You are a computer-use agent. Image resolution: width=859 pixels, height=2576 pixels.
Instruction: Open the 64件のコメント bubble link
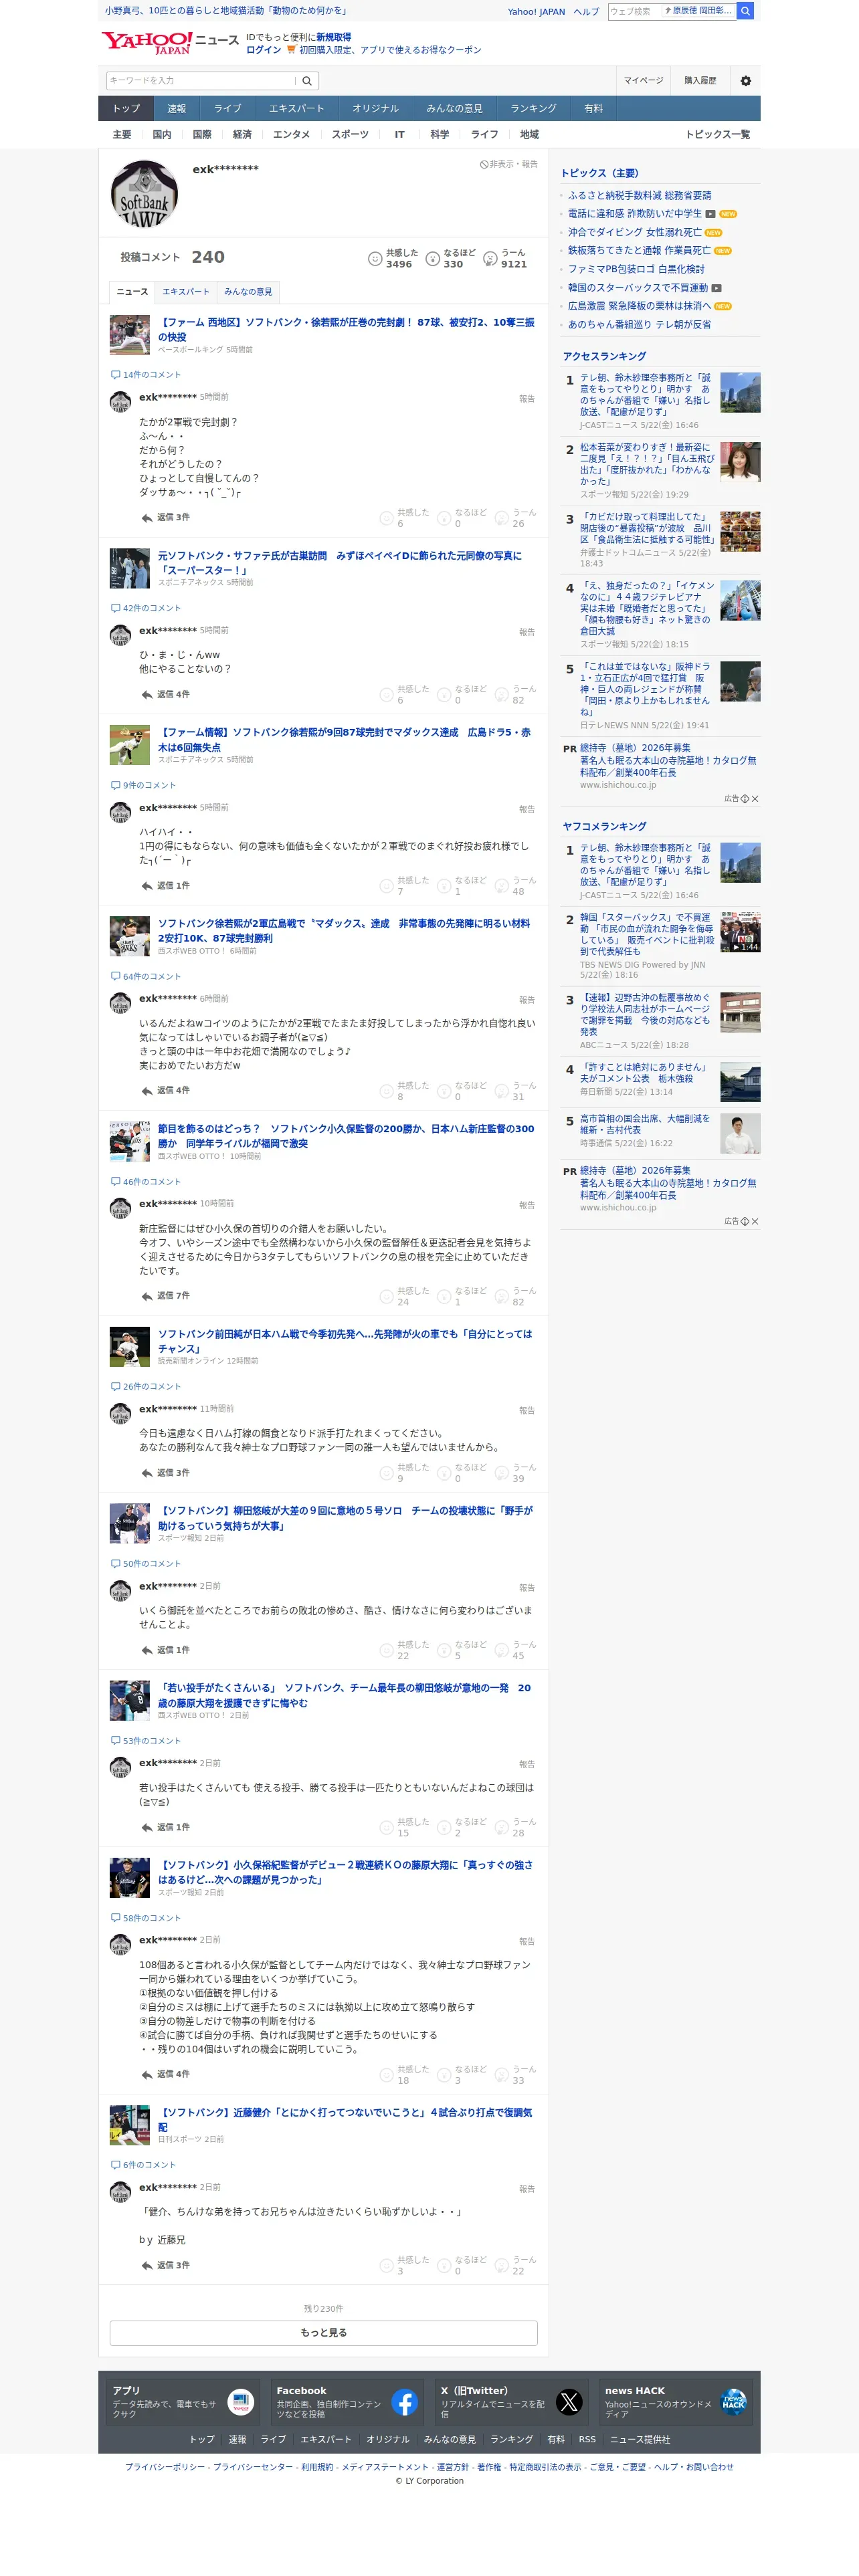point(146,976)
